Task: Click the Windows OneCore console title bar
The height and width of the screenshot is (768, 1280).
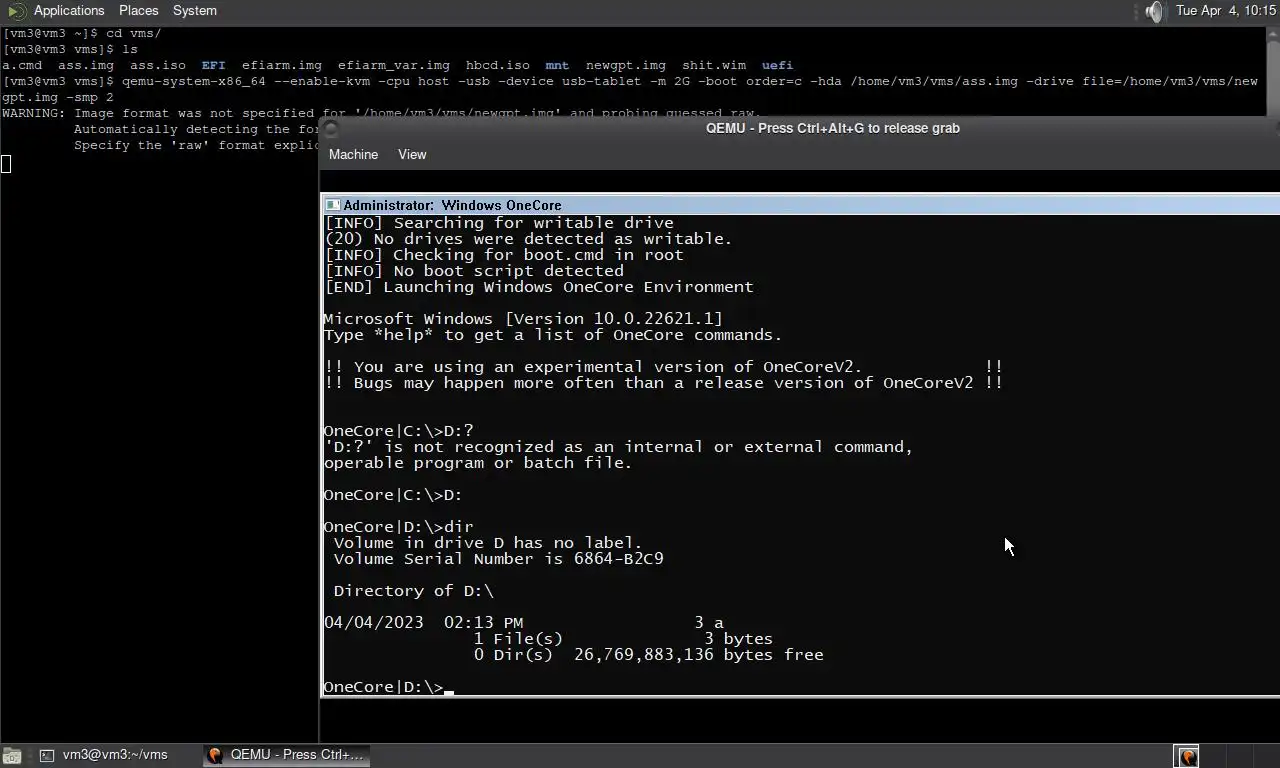Action: (800, 205)
